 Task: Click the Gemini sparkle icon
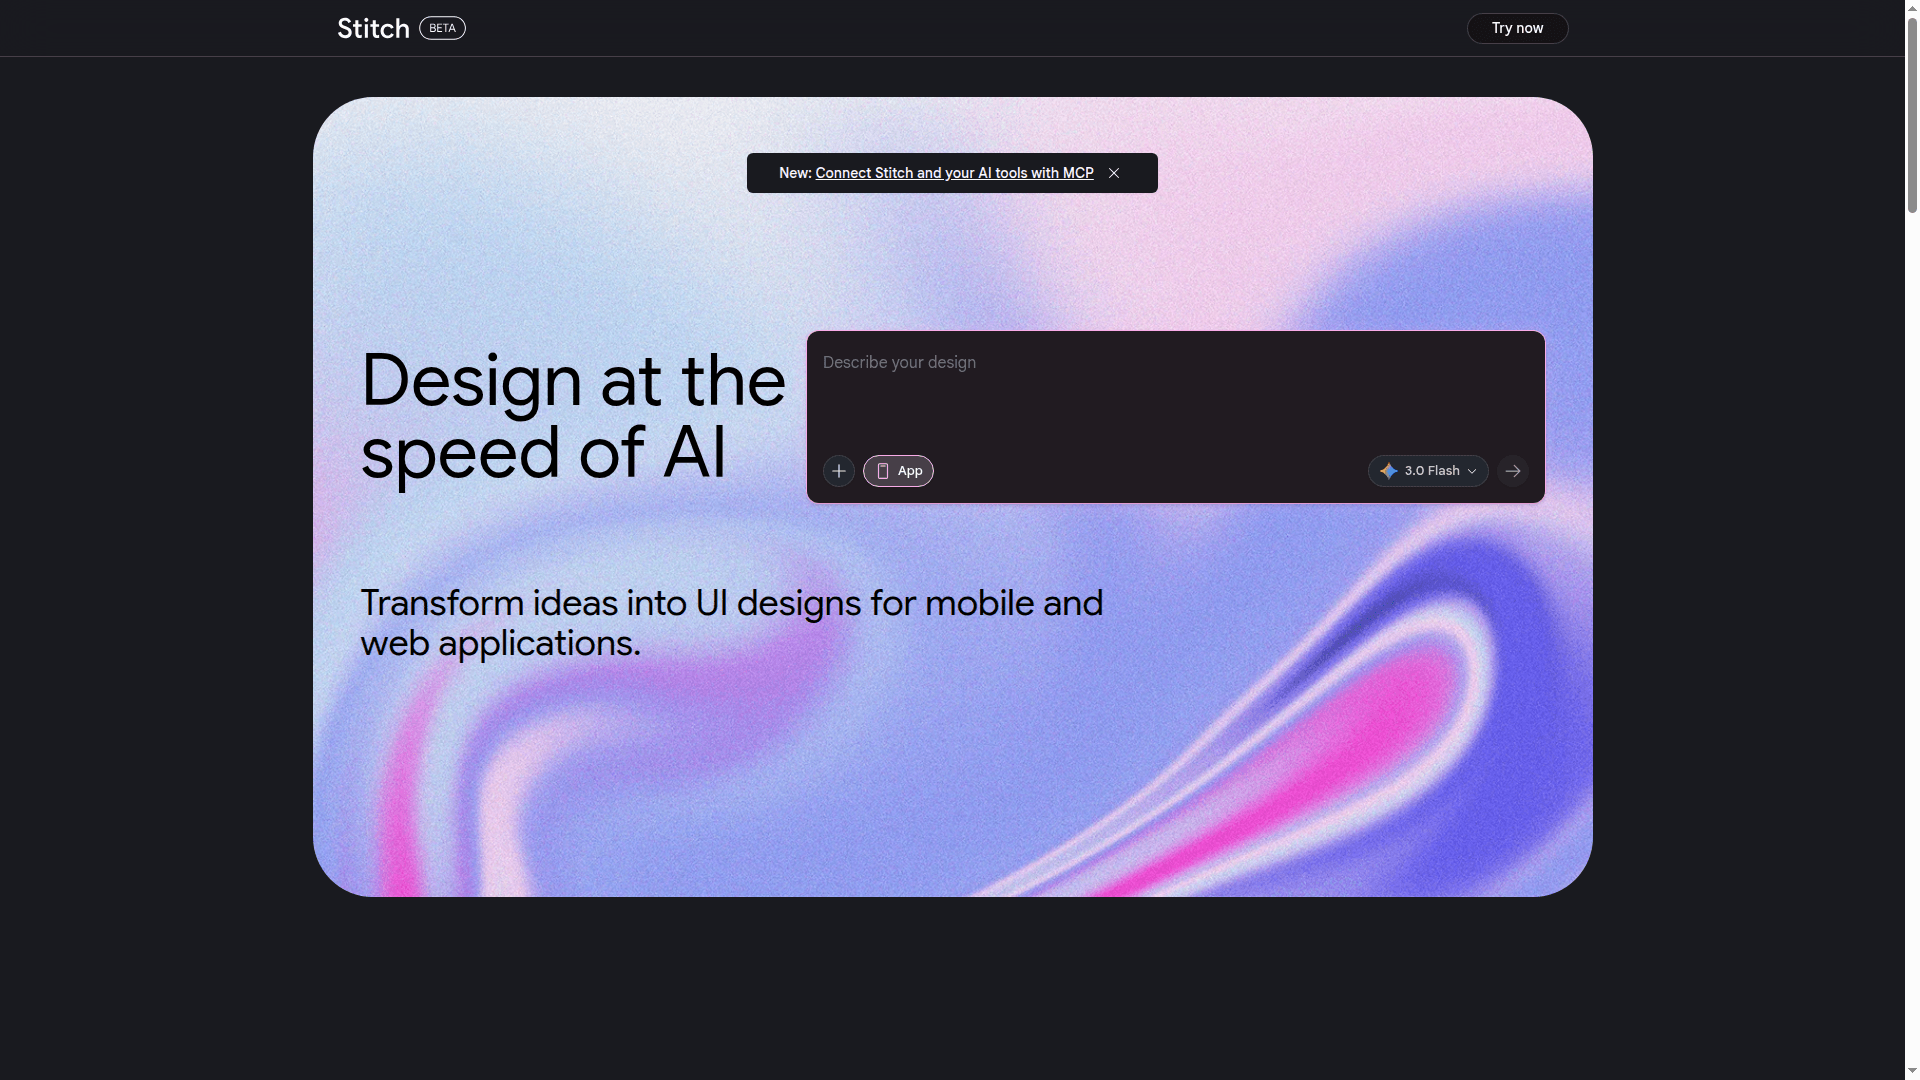pos(1389,471)
